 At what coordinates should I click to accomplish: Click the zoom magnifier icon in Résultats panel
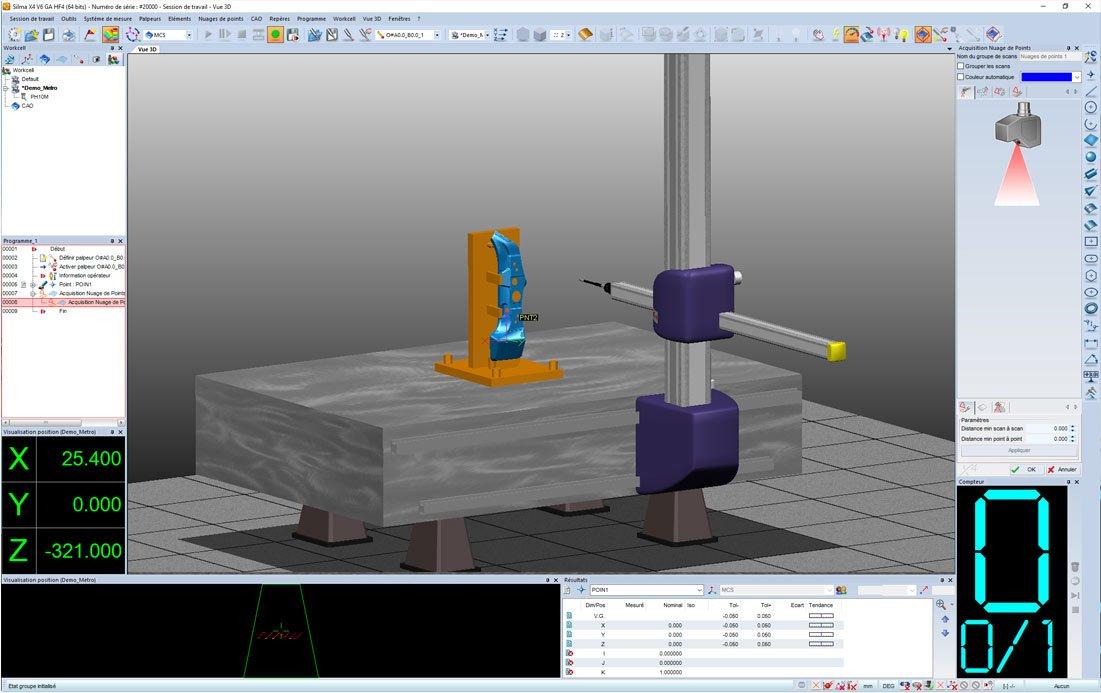tap(941, 605)
